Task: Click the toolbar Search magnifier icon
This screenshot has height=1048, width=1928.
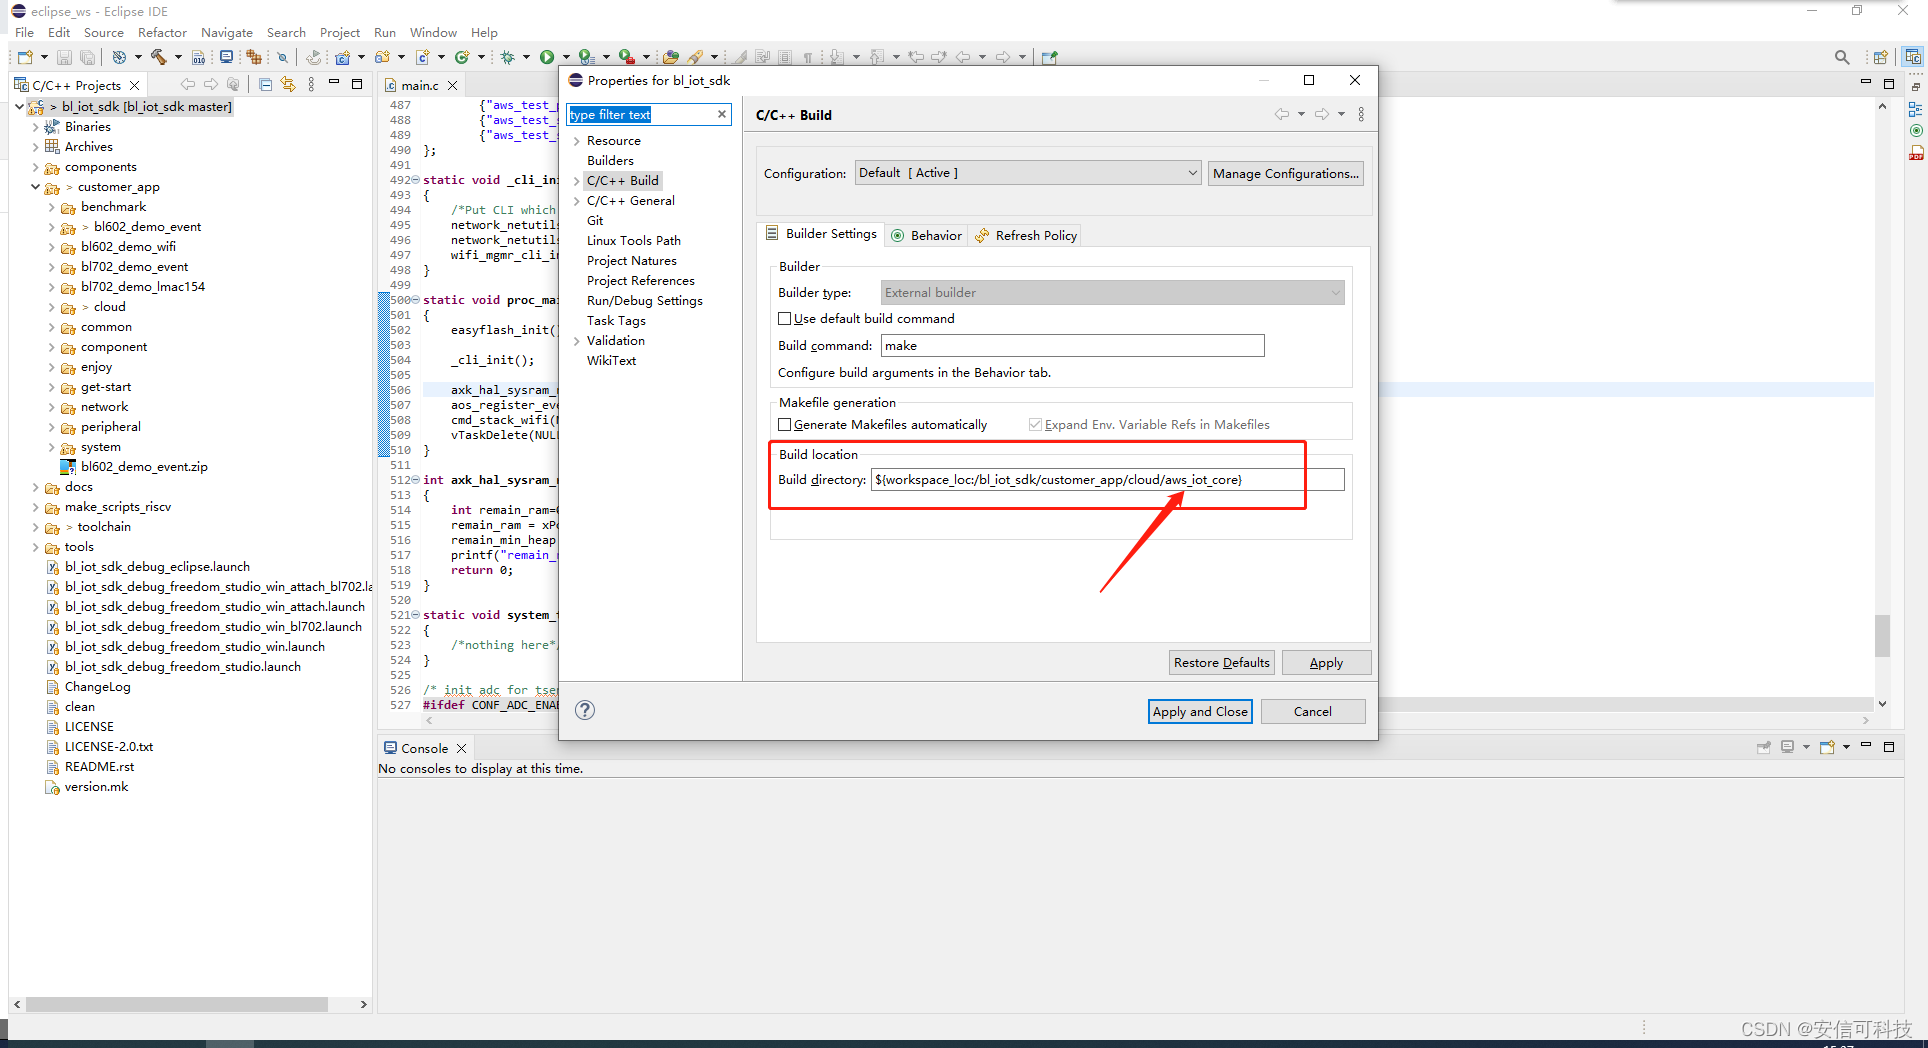Action: [1842, 57]
